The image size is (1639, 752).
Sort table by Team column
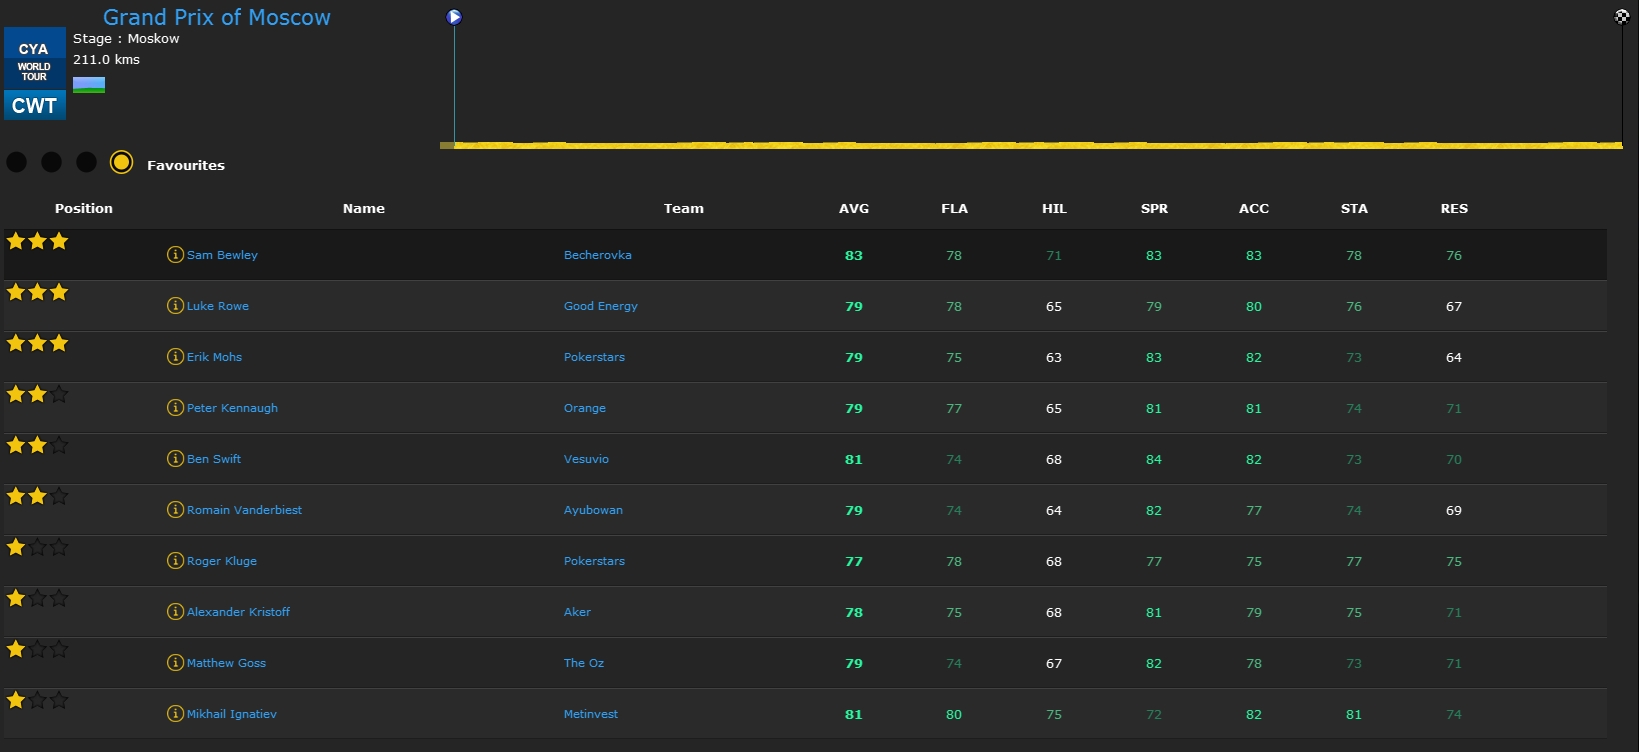pos(684,209)
